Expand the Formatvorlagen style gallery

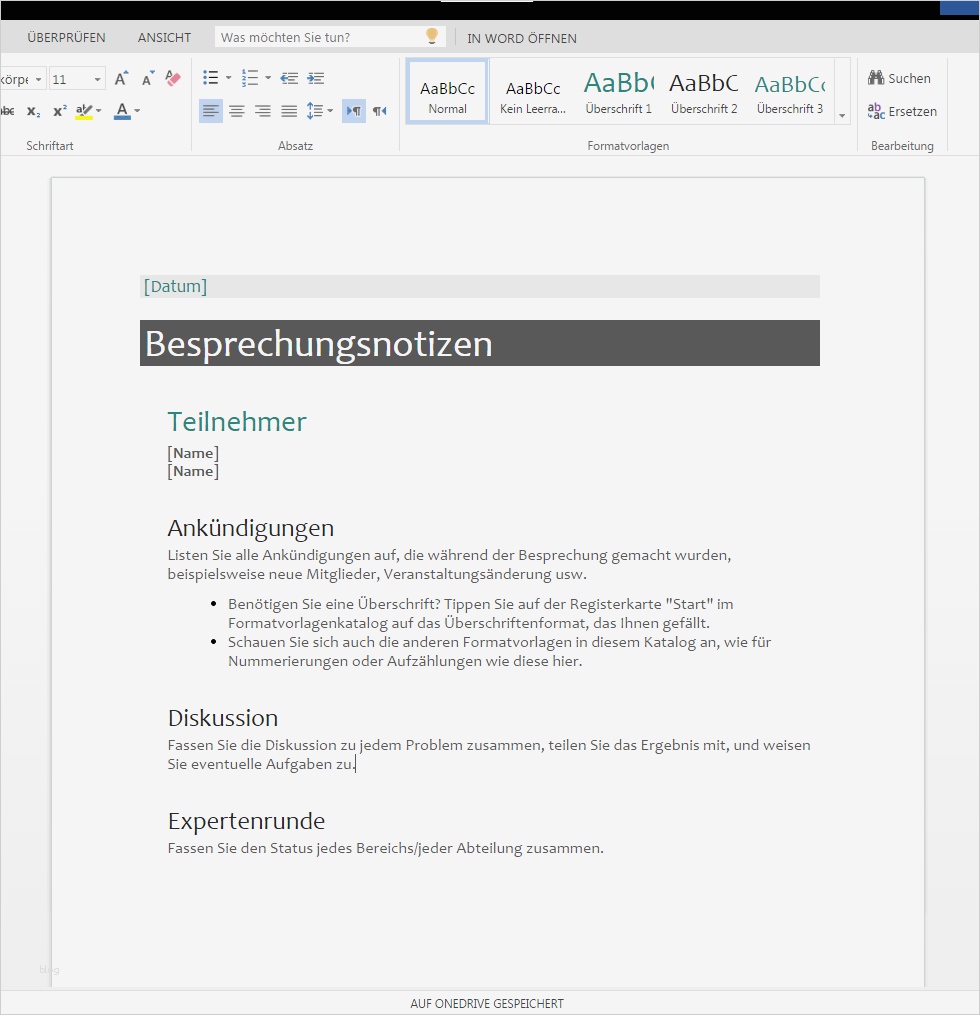(x=843, y=118)
